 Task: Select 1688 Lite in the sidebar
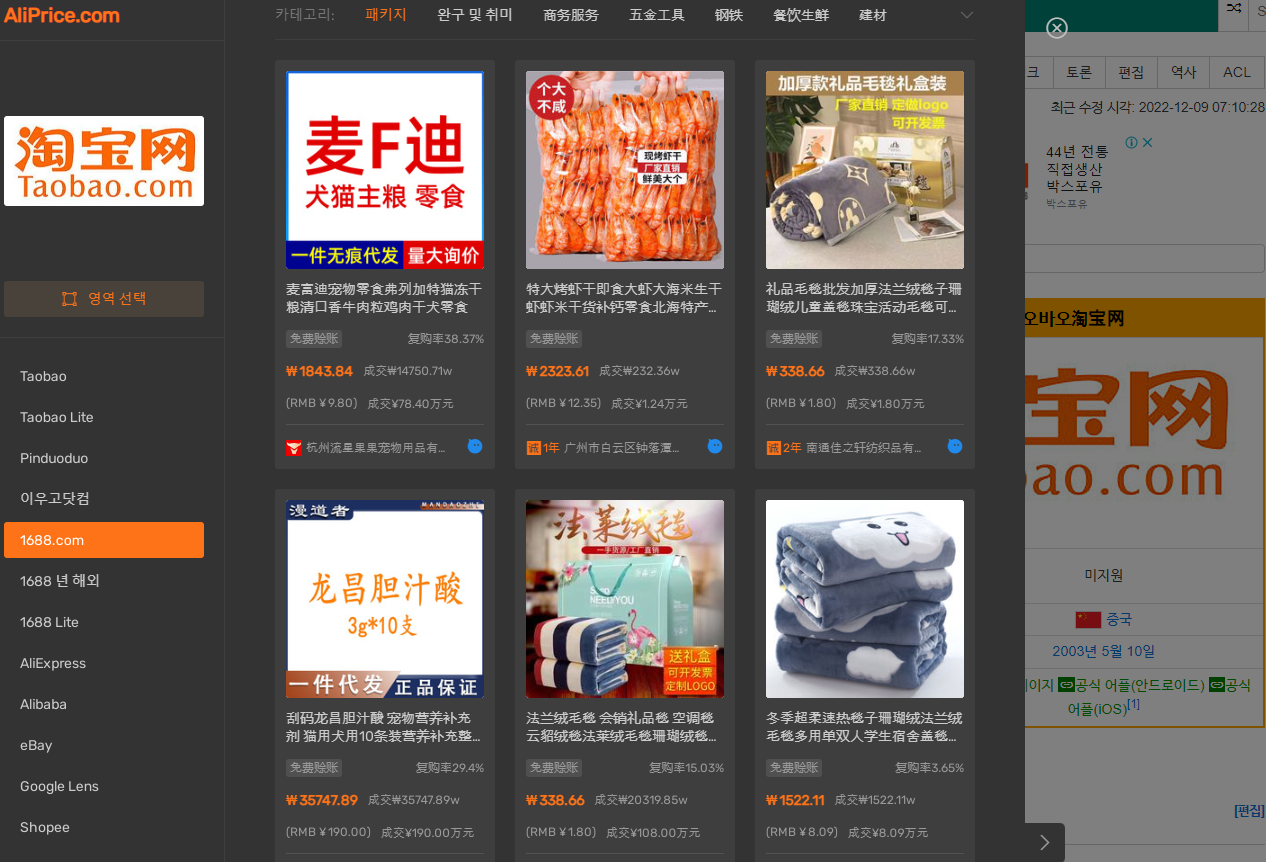point(104,622)
